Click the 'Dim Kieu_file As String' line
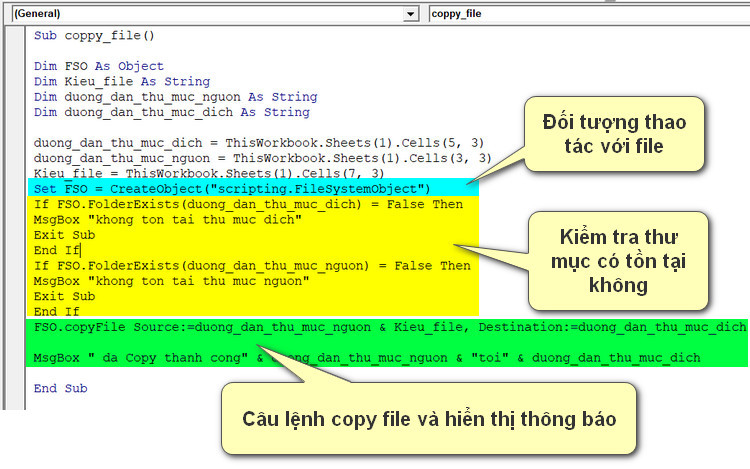 tap(121, 81)
